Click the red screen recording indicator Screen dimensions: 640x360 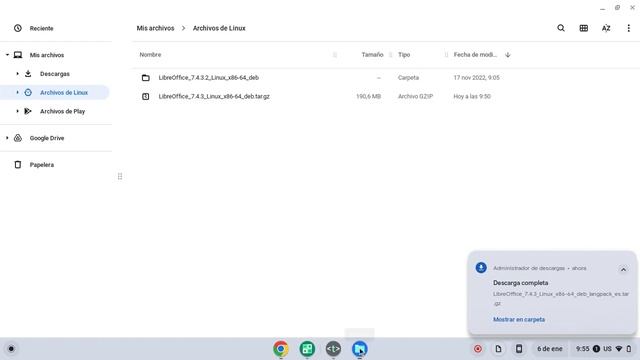click(x=478, y=349)
